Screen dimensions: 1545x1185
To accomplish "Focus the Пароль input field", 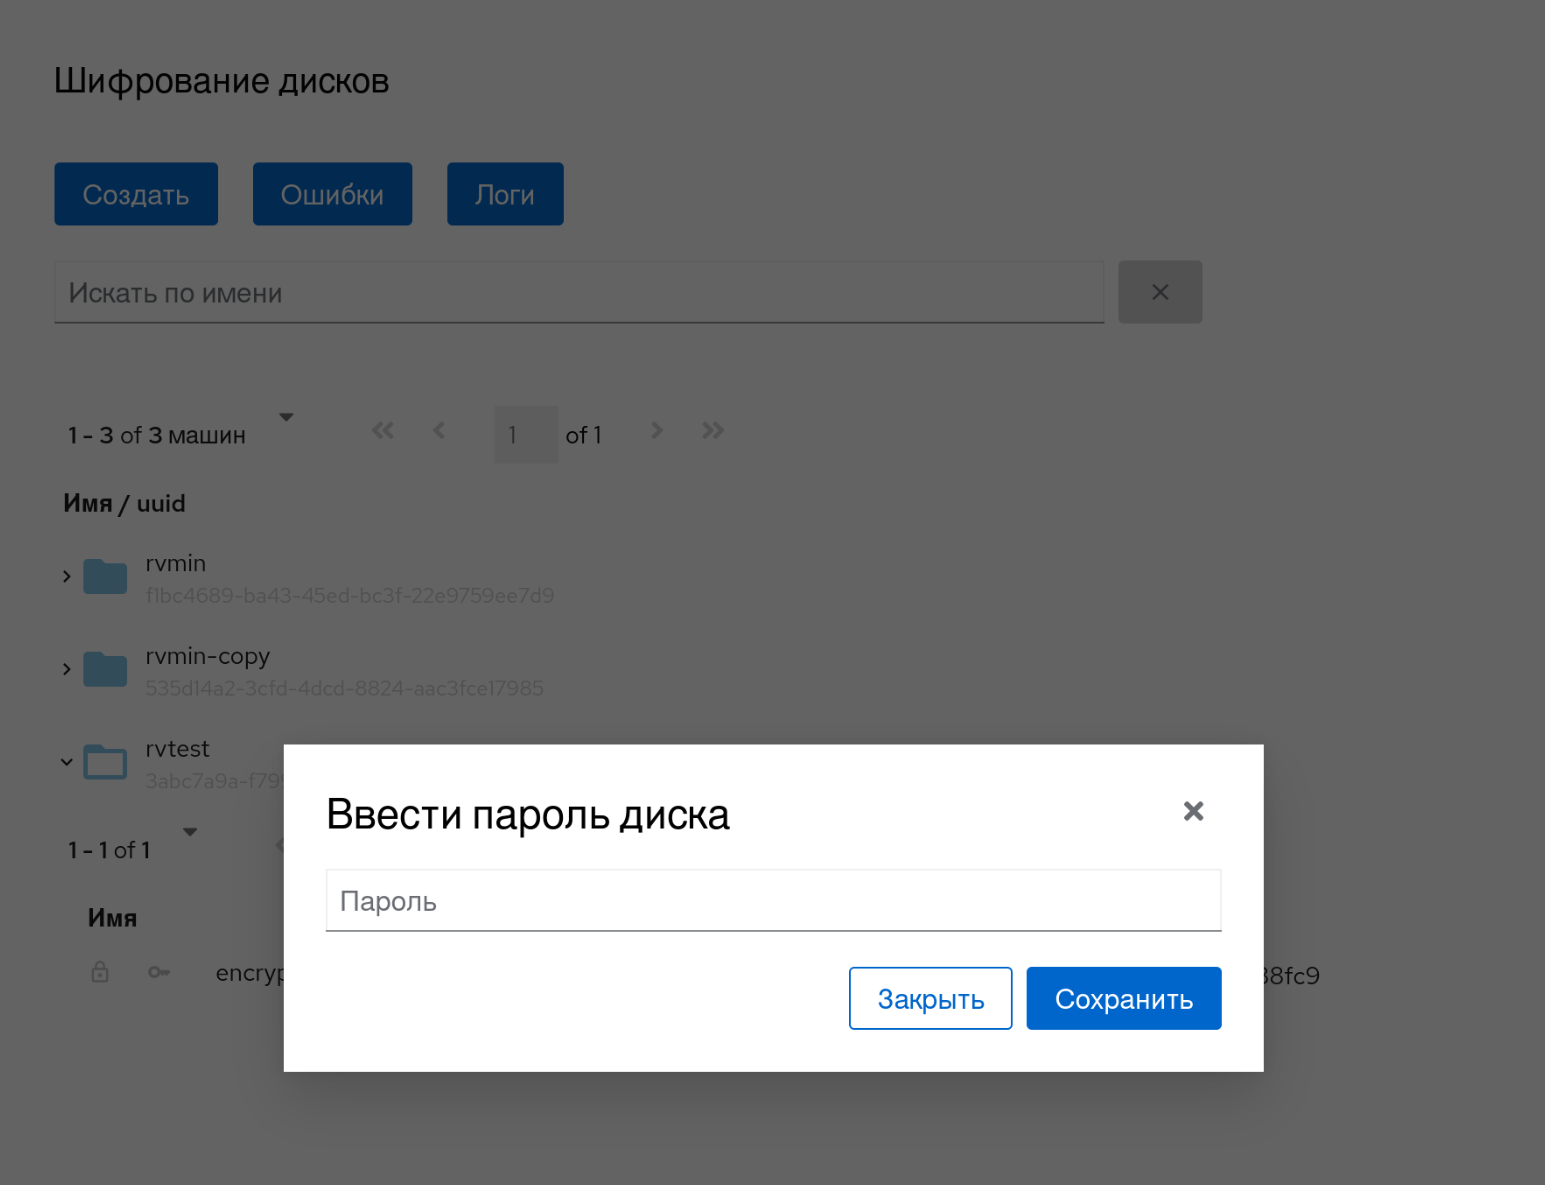I will 773,901.
